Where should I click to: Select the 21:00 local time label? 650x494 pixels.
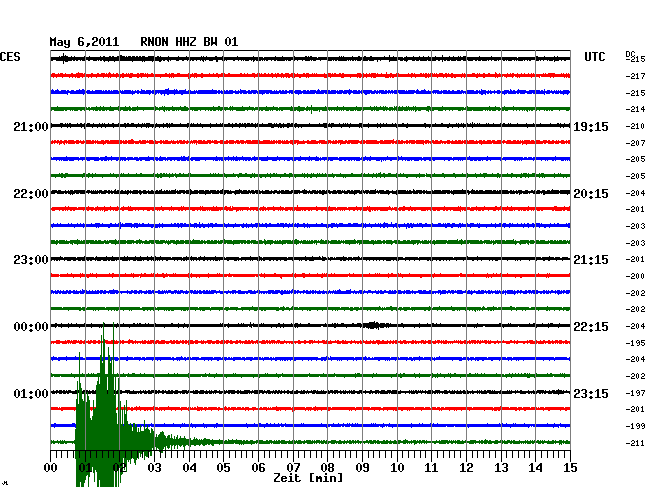point(31,127)
